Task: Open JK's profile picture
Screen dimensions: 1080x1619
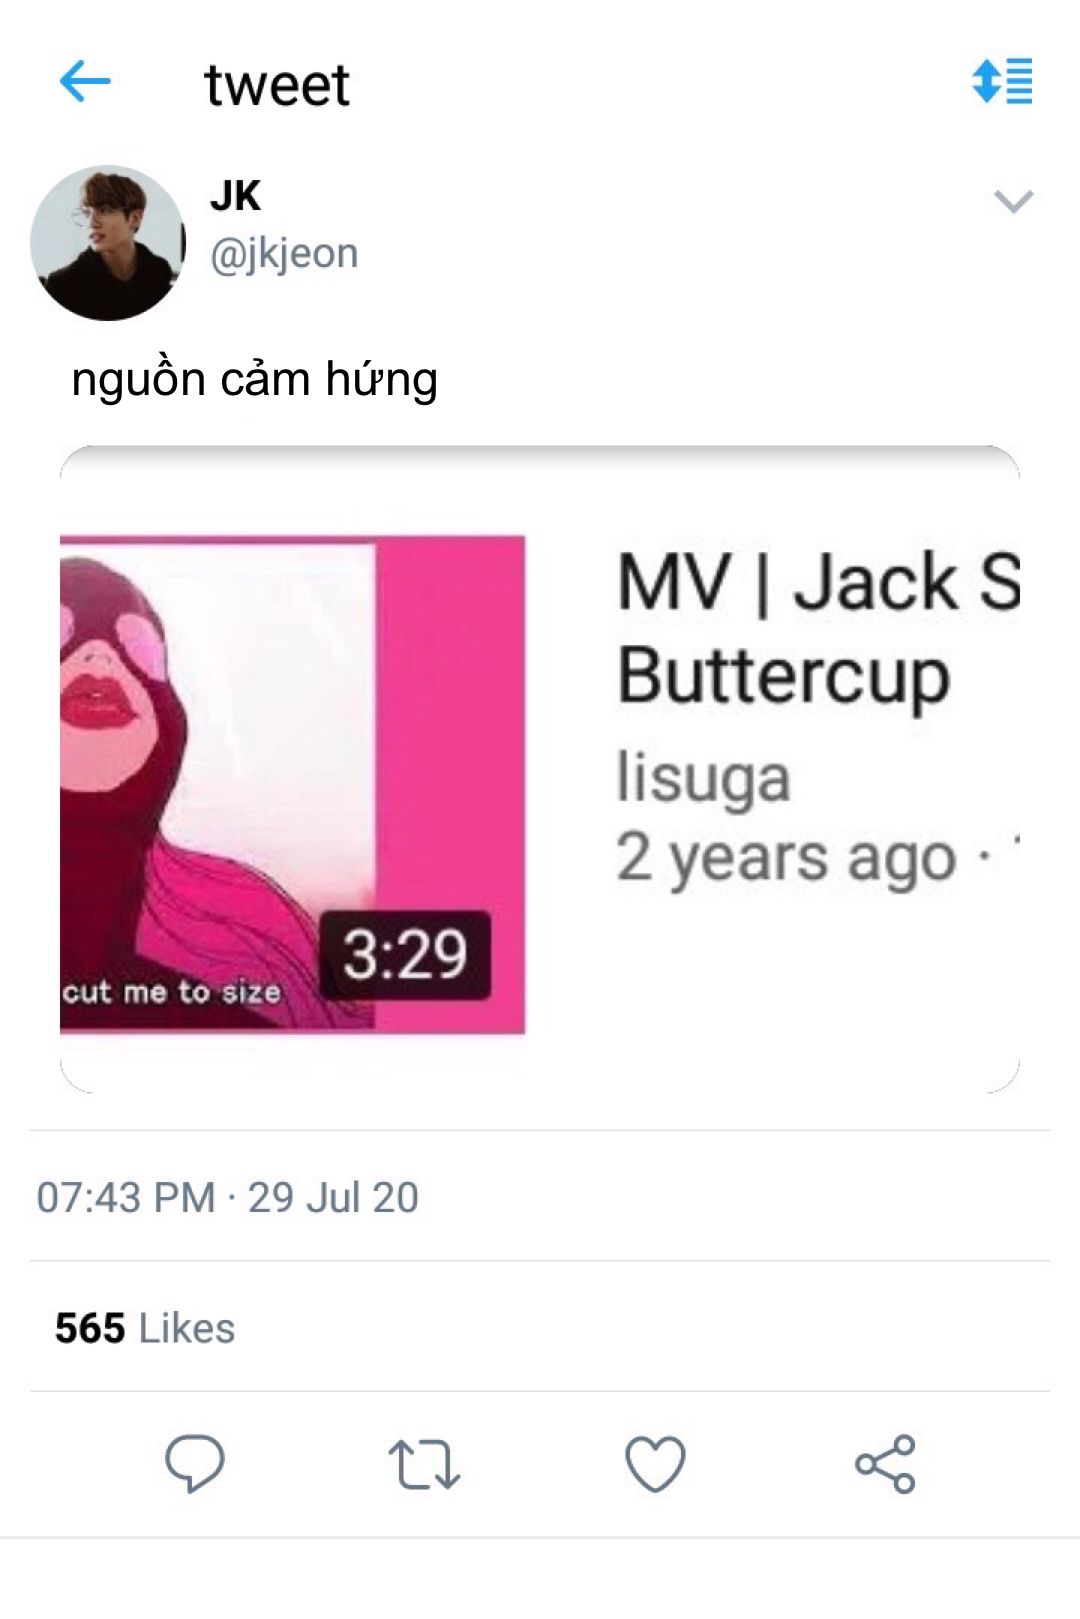Action: [x=108, y=243]
